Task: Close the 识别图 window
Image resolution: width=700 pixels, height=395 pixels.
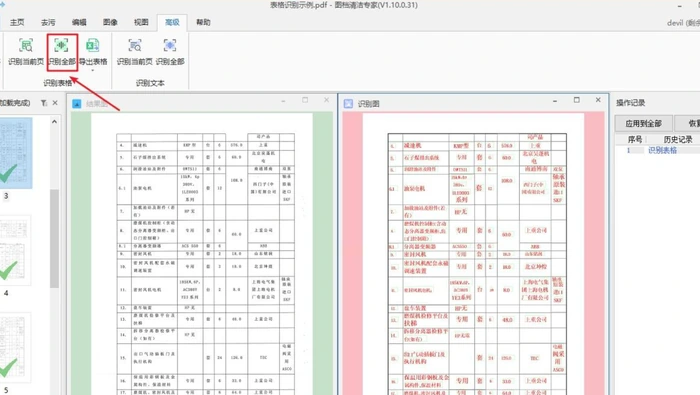Action: tap(598, 100)
